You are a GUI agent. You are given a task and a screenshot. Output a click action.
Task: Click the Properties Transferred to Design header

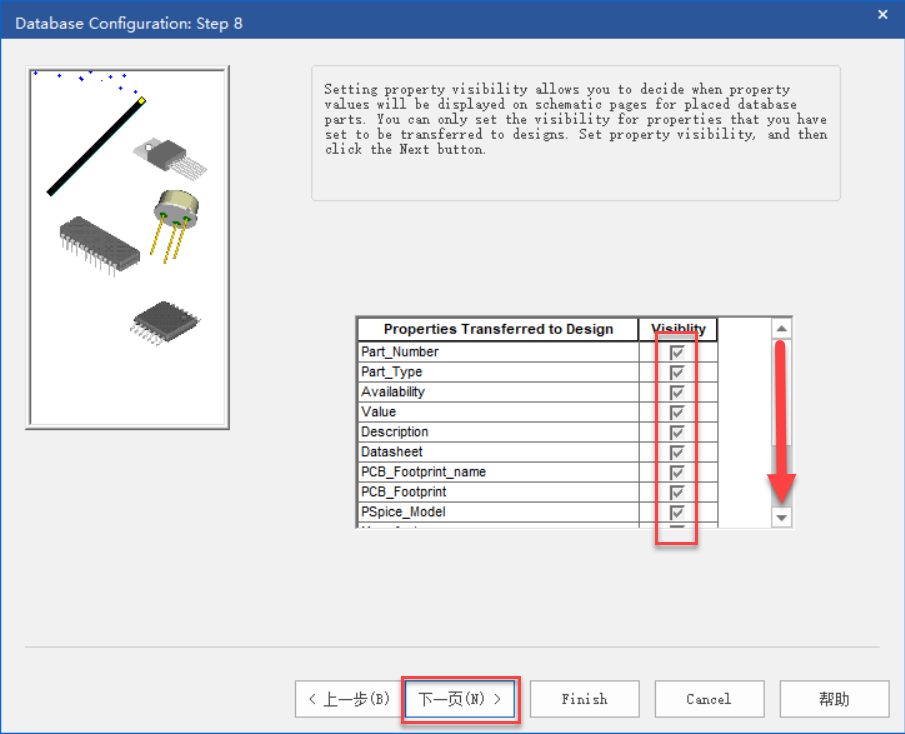pos(498,329)
